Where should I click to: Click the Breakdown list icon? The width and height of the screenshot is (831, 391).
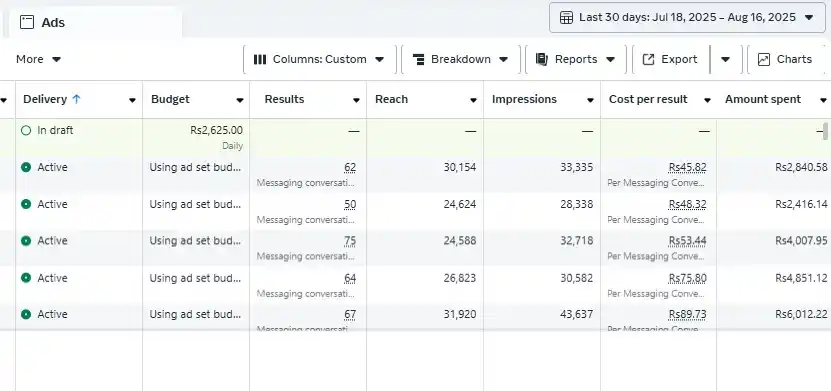click(x=419, y=59)
